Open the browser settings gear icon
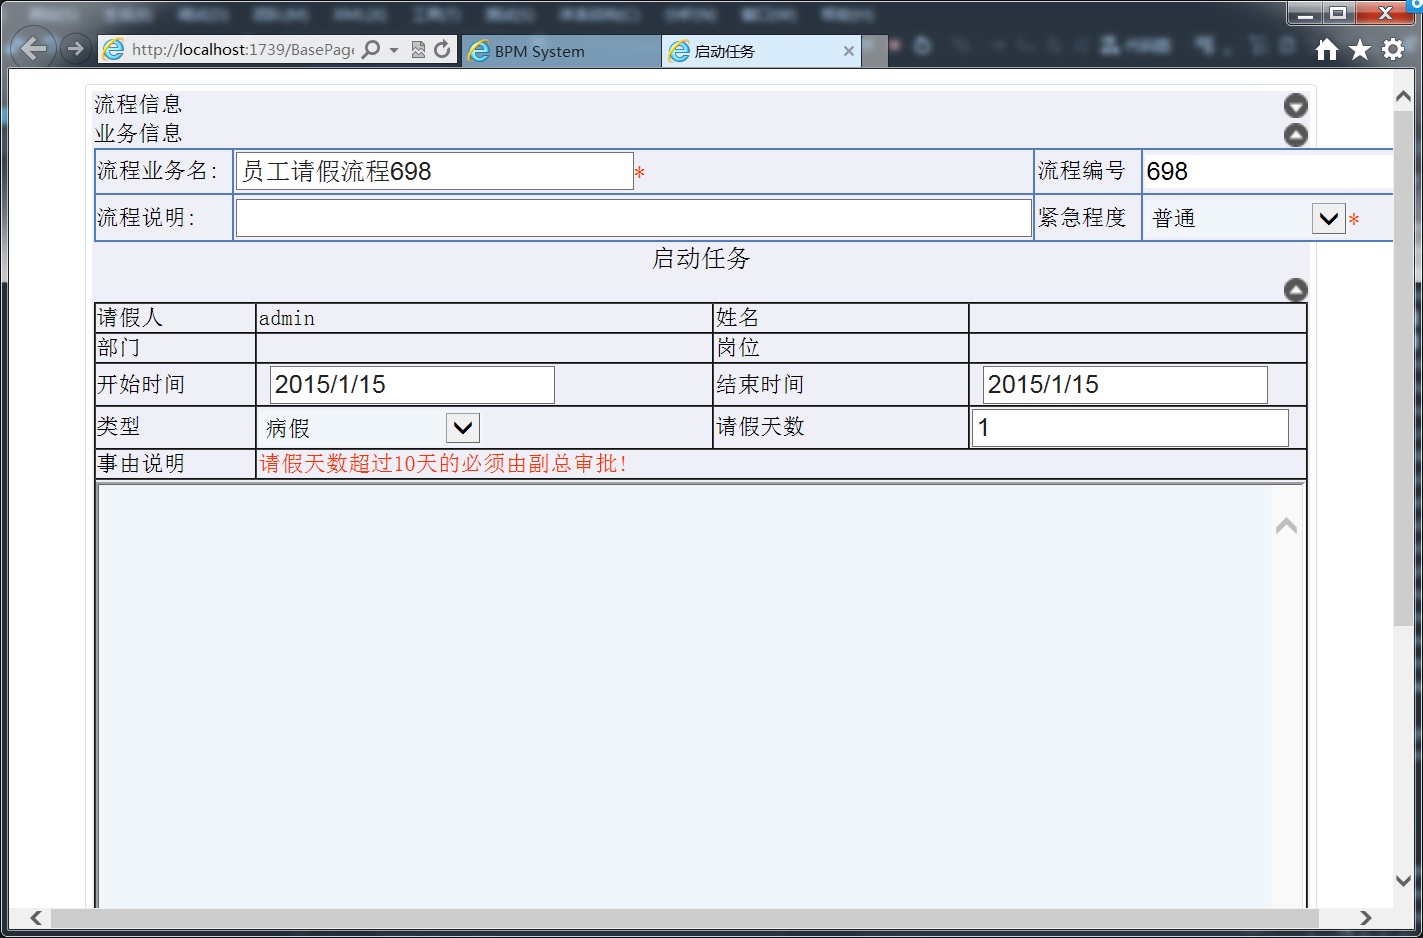The height and width of the screenshot is (938, 1423). (1393, 50)
